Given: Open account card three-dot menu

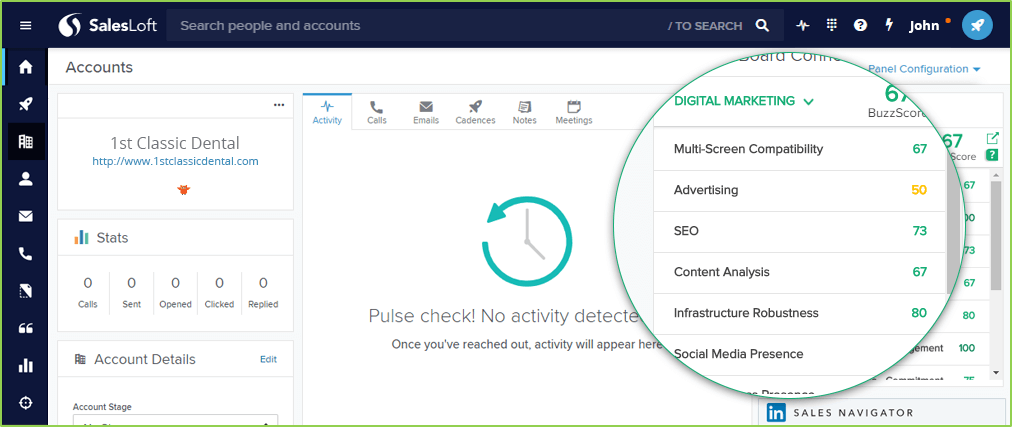Looking at the screenshot, I should pos(279,104).
